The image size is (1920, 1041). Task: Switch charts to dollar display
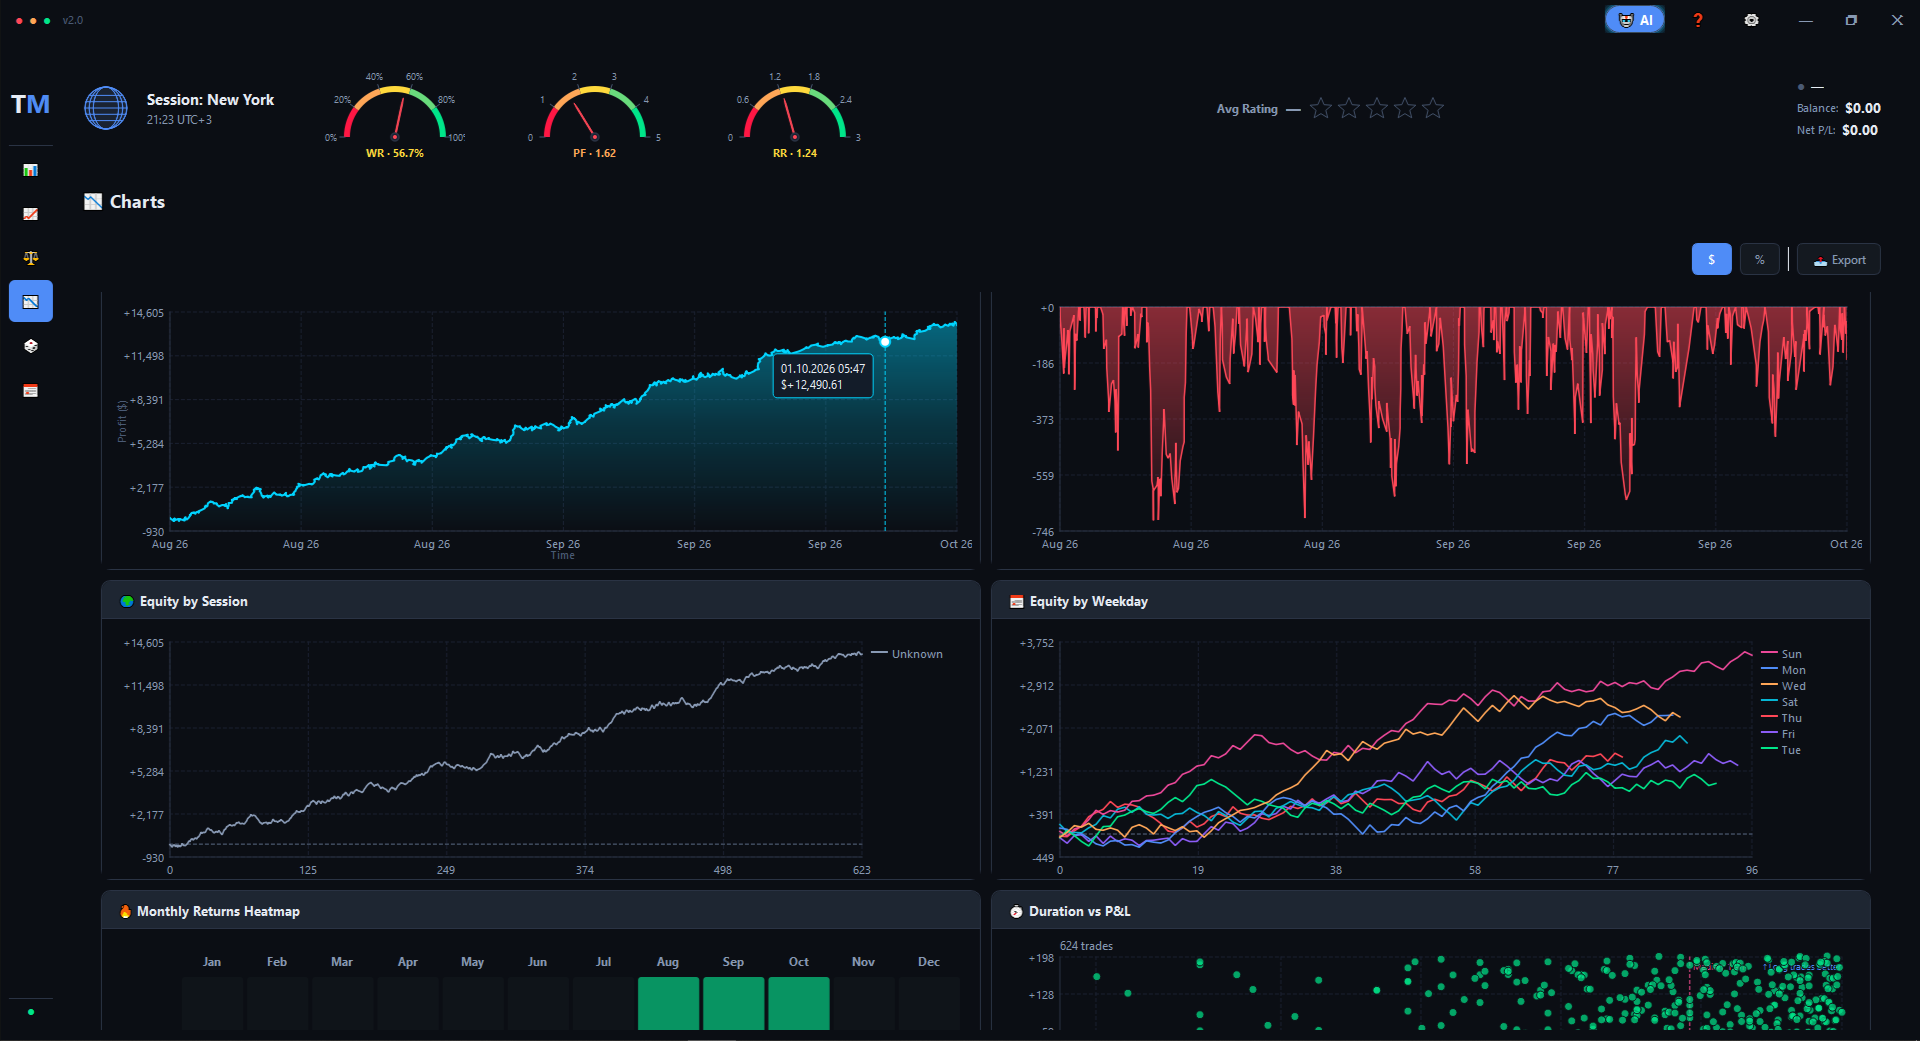click(1712, 260)
